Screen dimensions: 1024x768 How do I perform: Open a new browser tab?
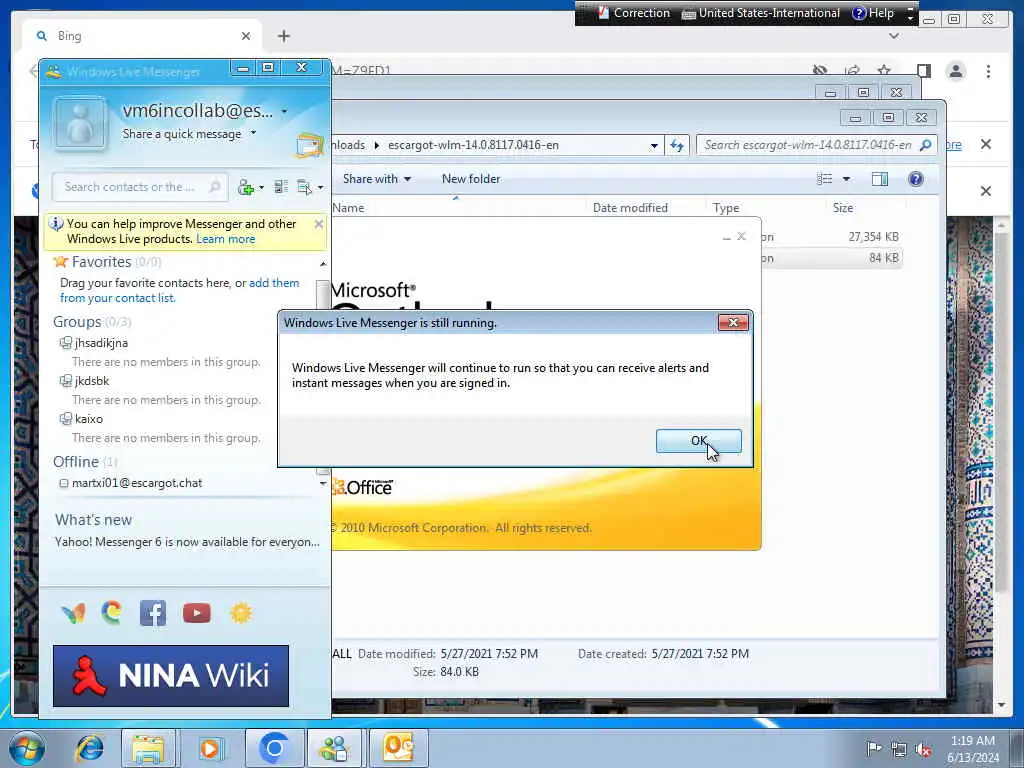click(x=283, y=36)
